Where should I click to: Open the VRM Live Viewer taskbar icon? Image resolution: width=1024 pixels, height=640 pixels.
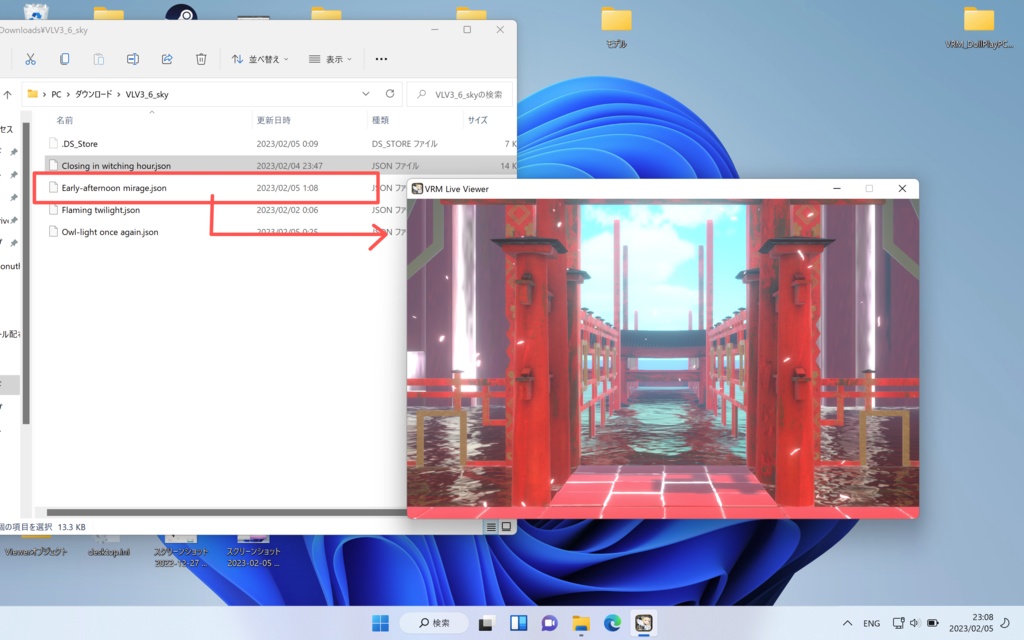645,622
